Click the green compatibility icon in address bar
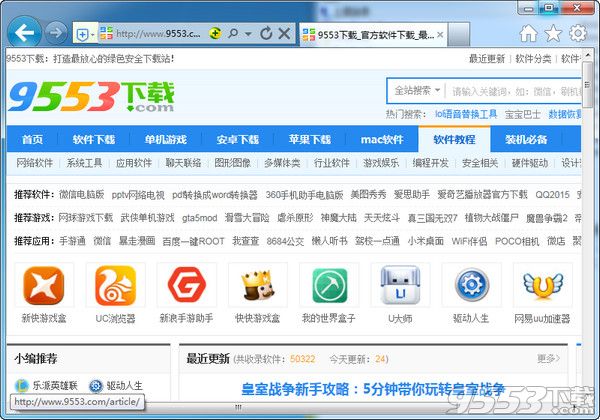Image resolution: width=600 pixels, height=420 pixels. coord(215,34)
